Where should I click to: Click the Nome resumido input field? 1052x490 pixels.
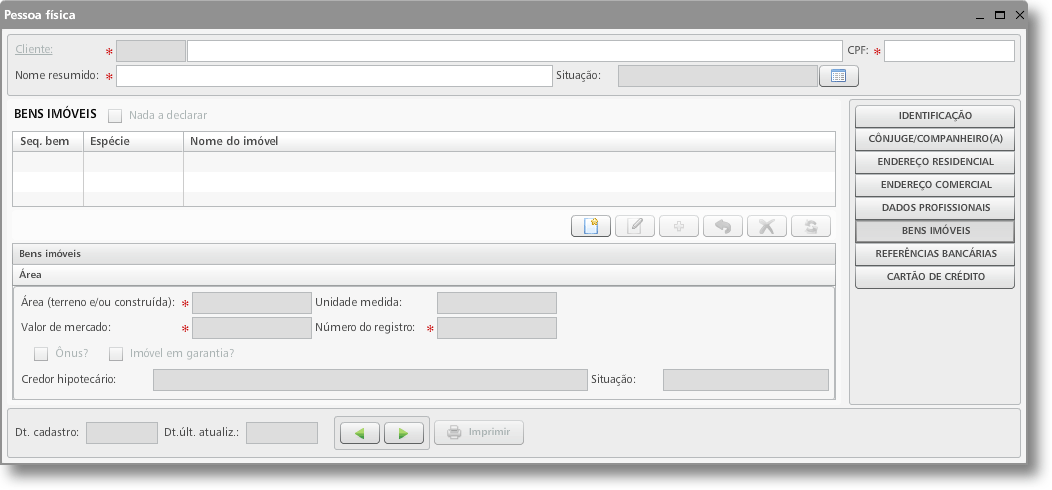334,76
